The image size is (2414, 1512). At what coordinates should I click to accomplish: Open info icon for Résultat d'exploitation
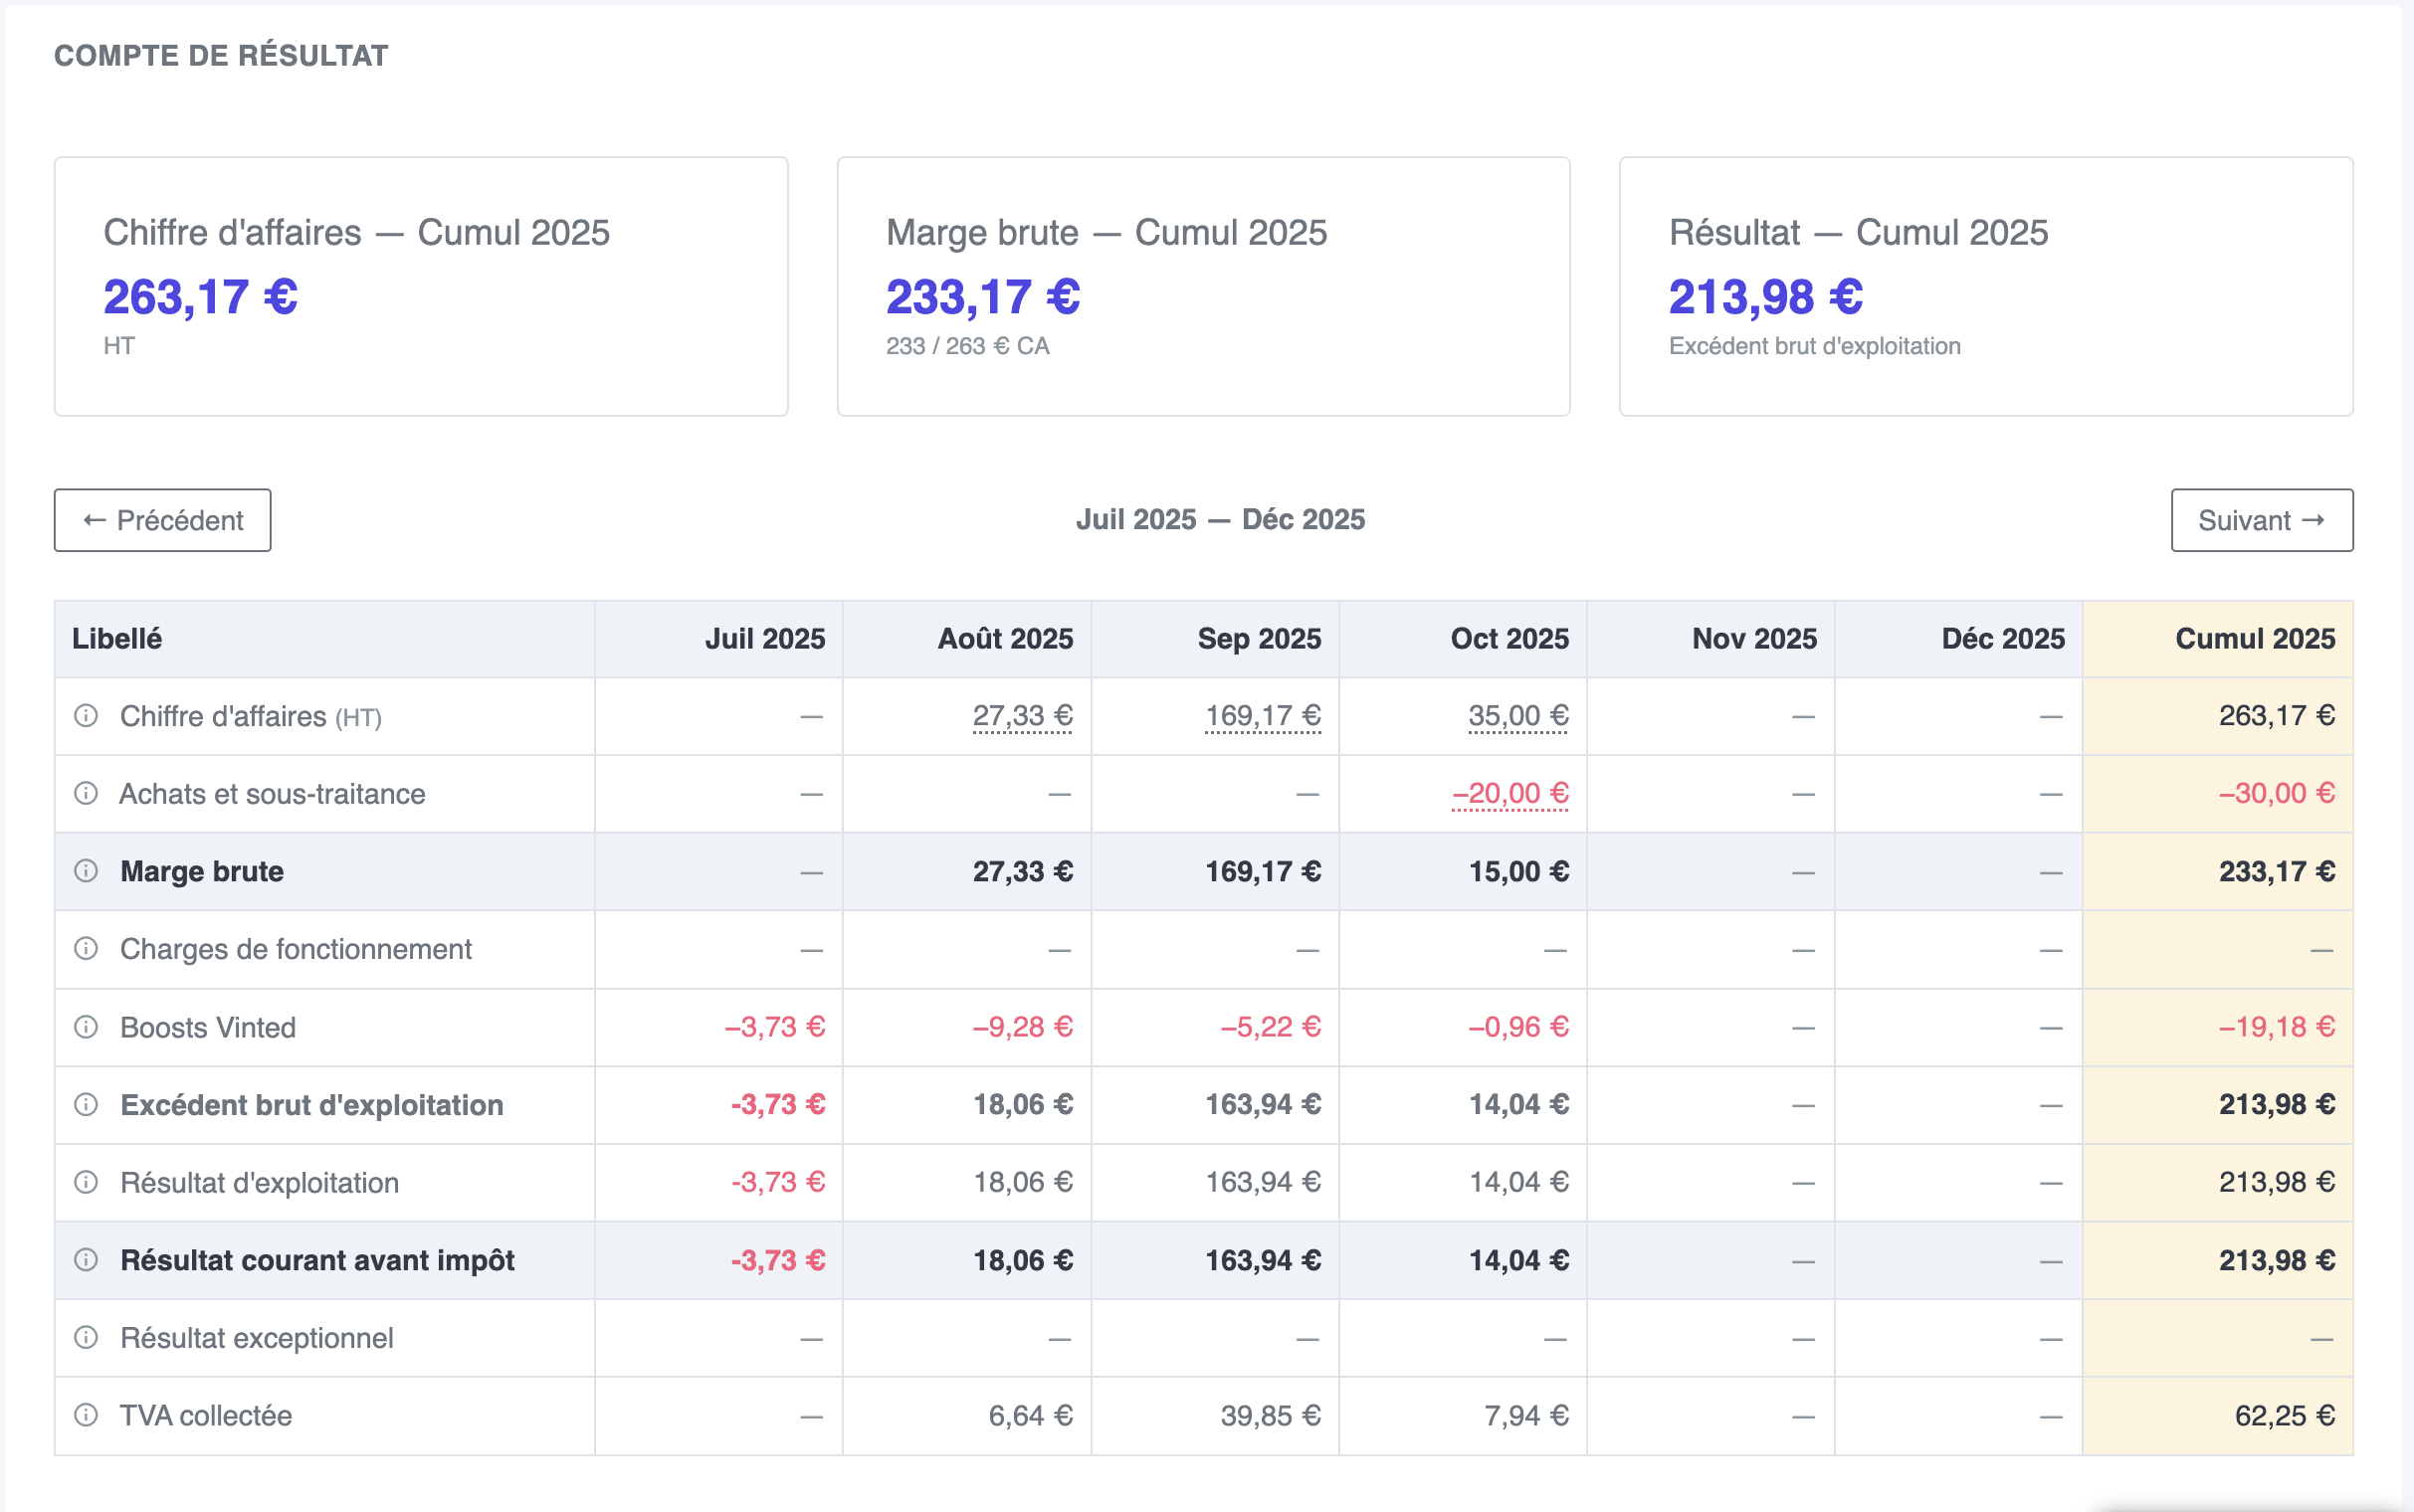click(86, 1183)
